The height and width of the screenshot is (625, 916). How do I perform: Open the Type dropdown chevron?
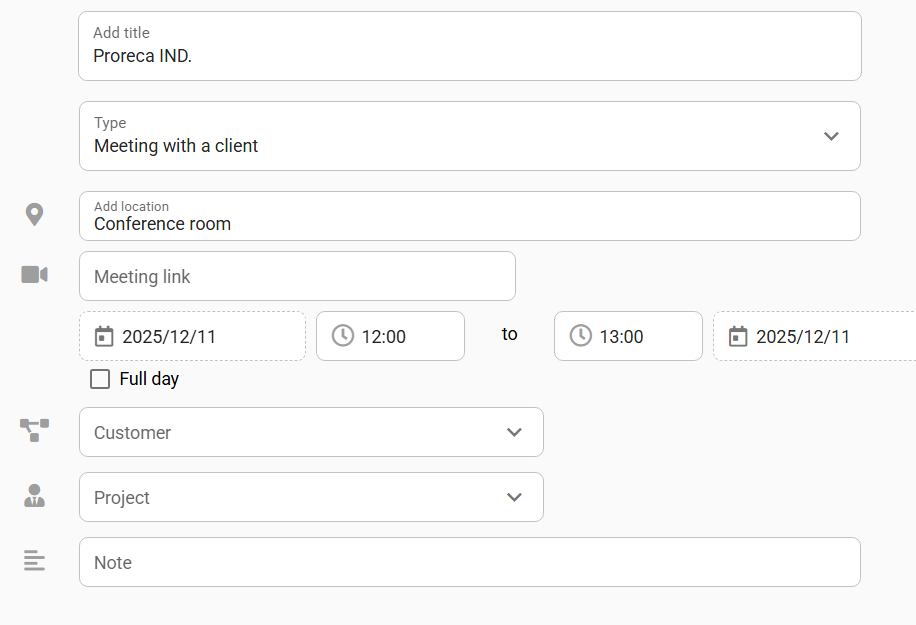(830, 136)
